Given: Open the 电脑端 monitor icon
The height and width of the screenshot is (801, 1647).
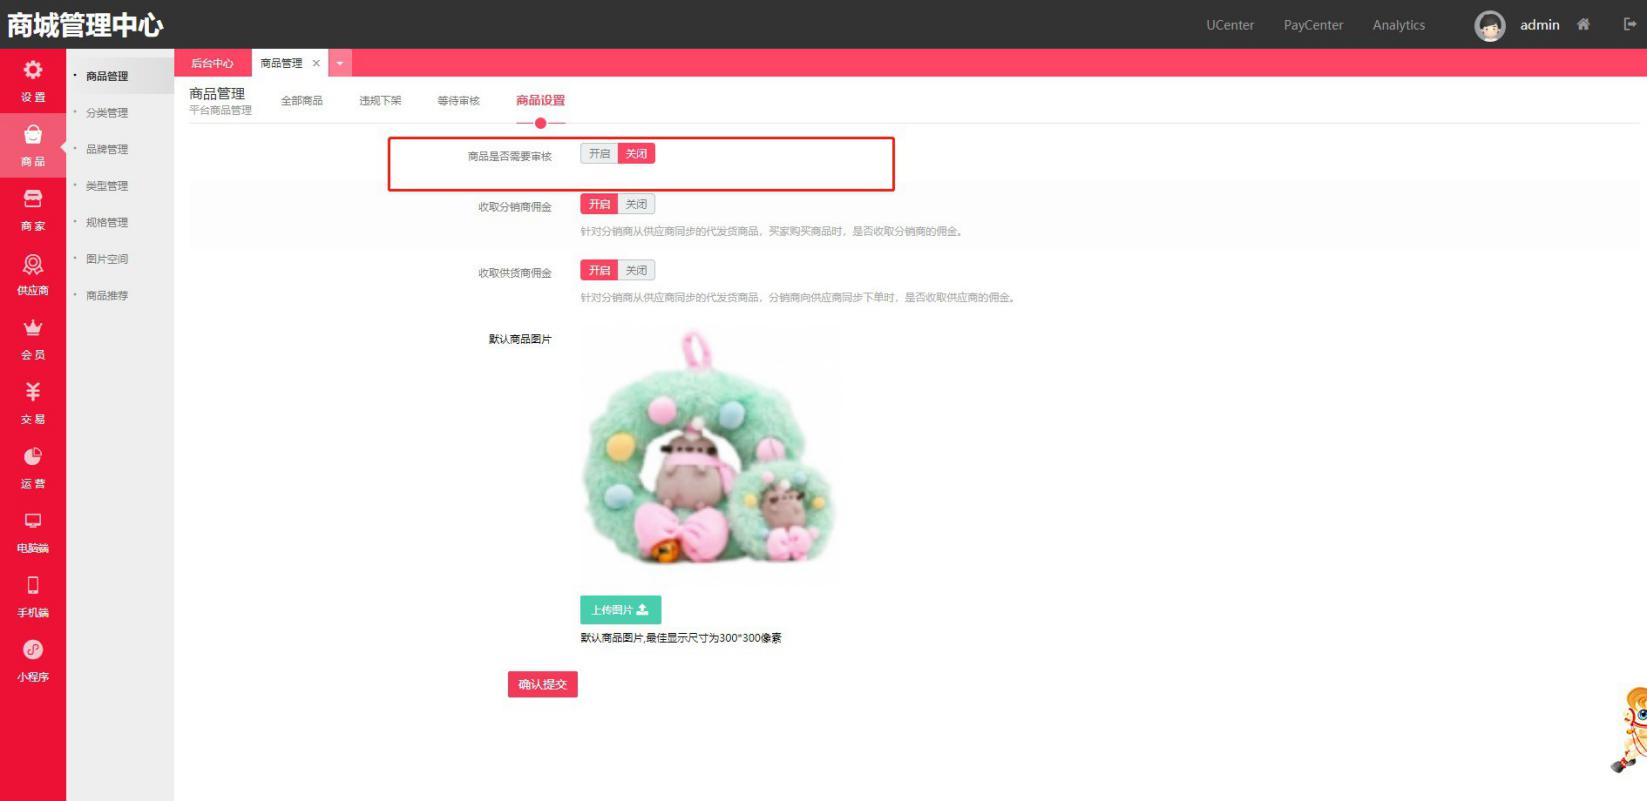Looking at the screenshot, I should (33, 521).
